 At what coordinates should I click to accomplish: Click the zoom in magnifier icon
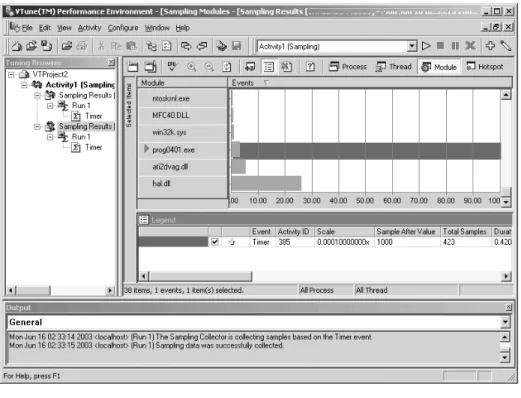click(192, 67)
